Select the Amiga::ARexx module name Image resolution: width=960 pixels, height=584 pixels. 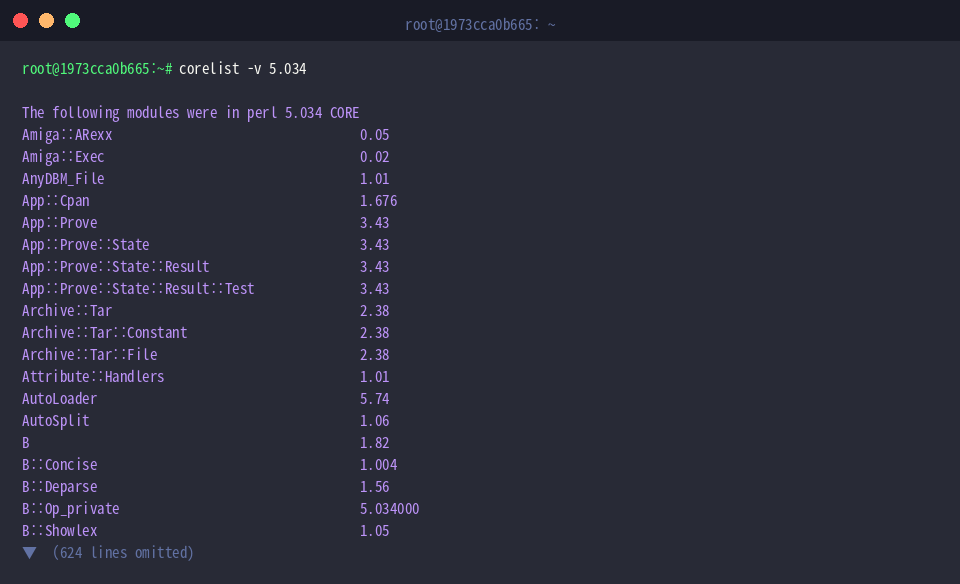point(67,135)
